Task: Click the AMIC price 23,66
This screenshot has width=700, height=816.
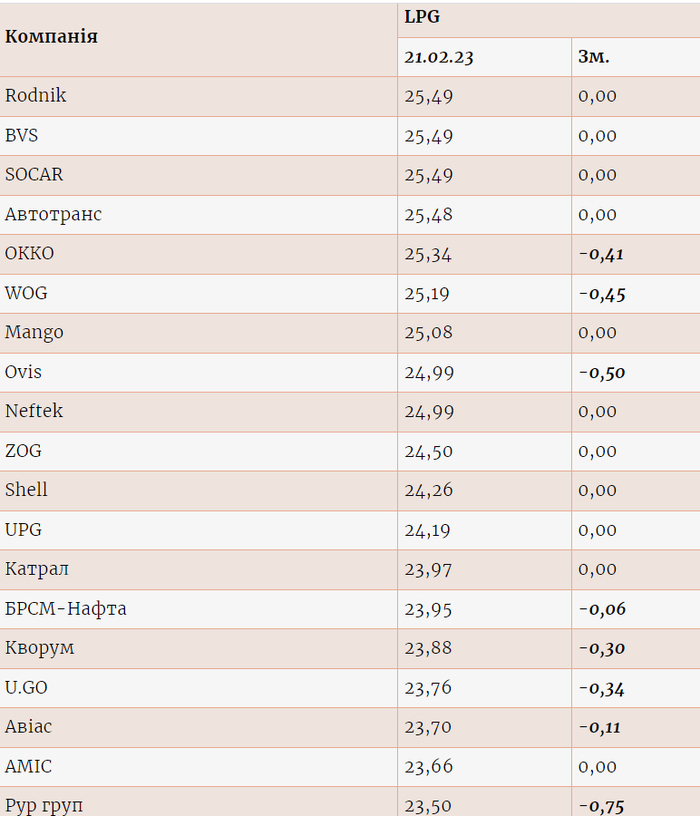Action: click(x=428, y=767)
